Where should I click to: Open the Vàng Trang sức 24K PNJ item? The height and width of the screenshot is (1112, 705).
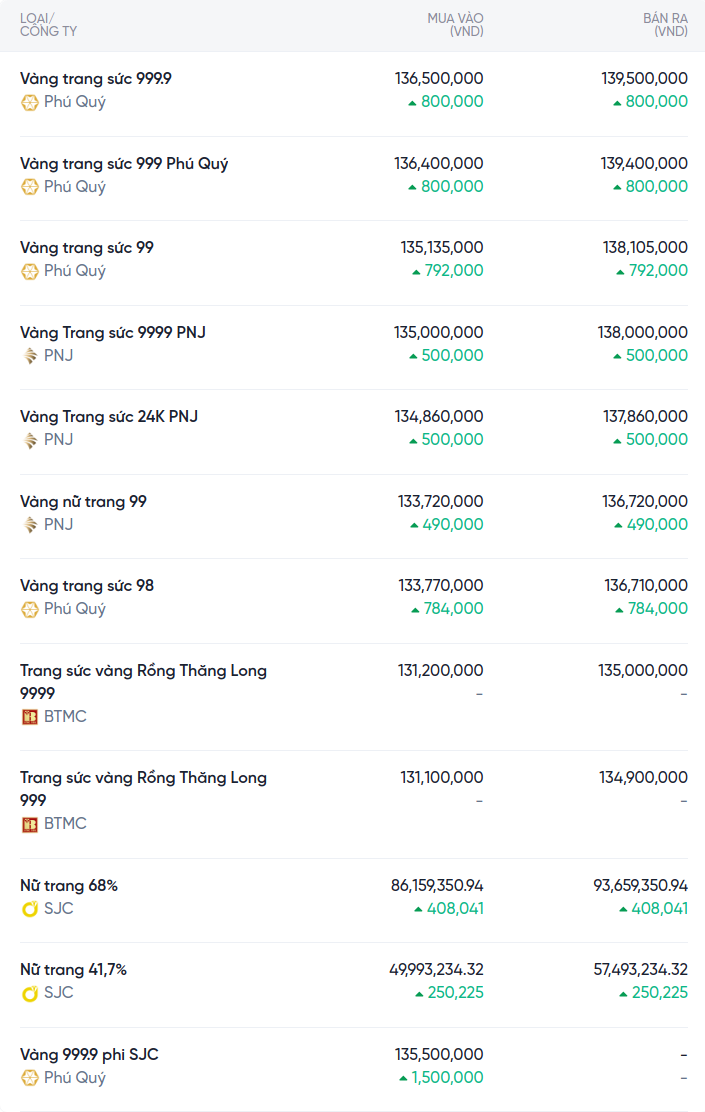pyautogui.click(x=109, y=416)
